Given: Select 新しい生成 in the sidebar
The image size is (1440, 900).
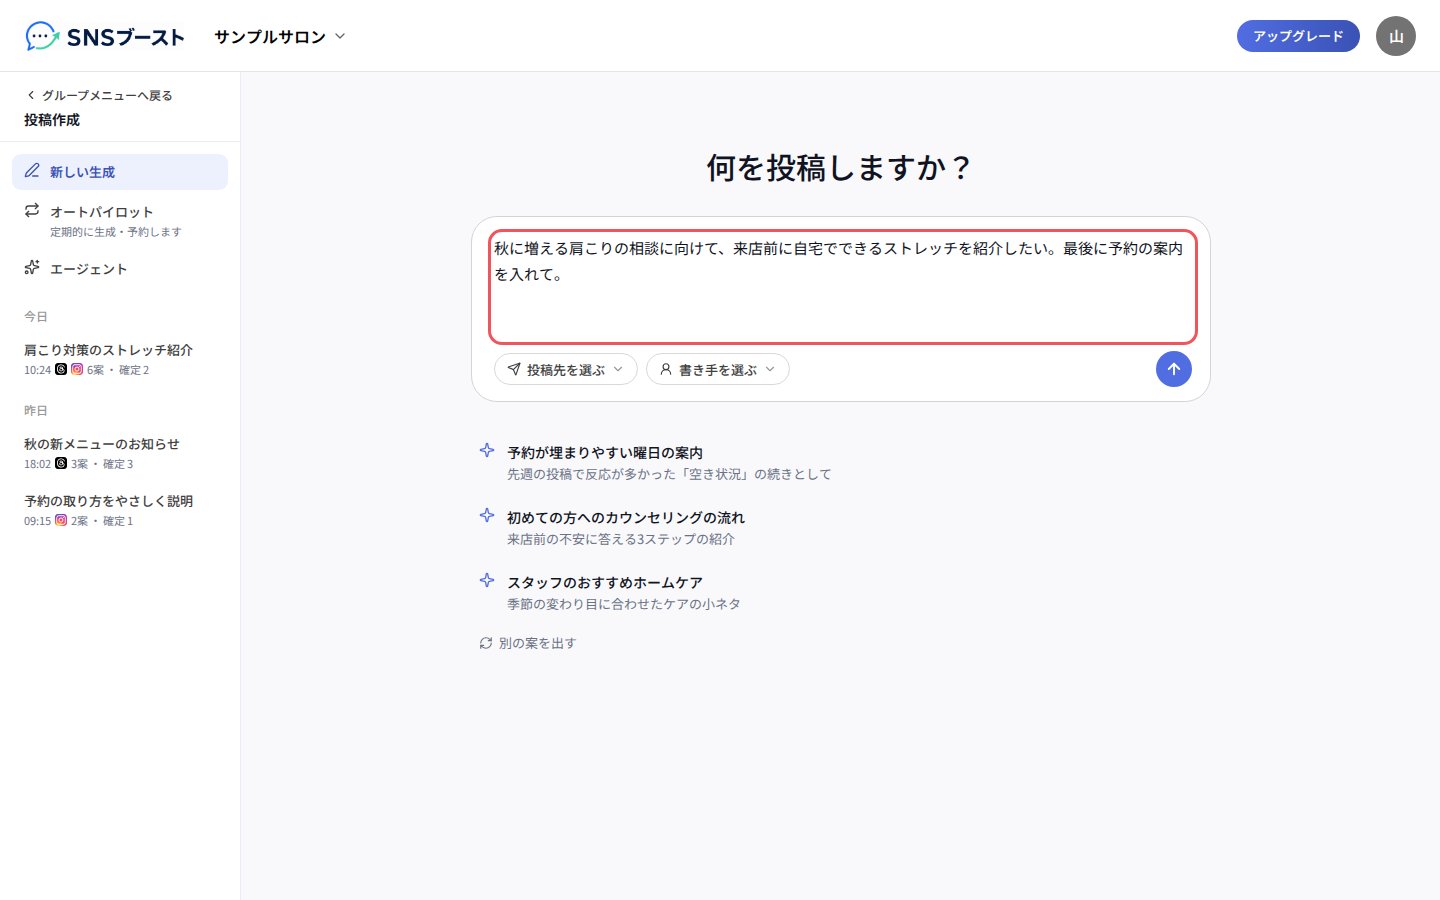Looking at the screenshot, I should 120,172.
